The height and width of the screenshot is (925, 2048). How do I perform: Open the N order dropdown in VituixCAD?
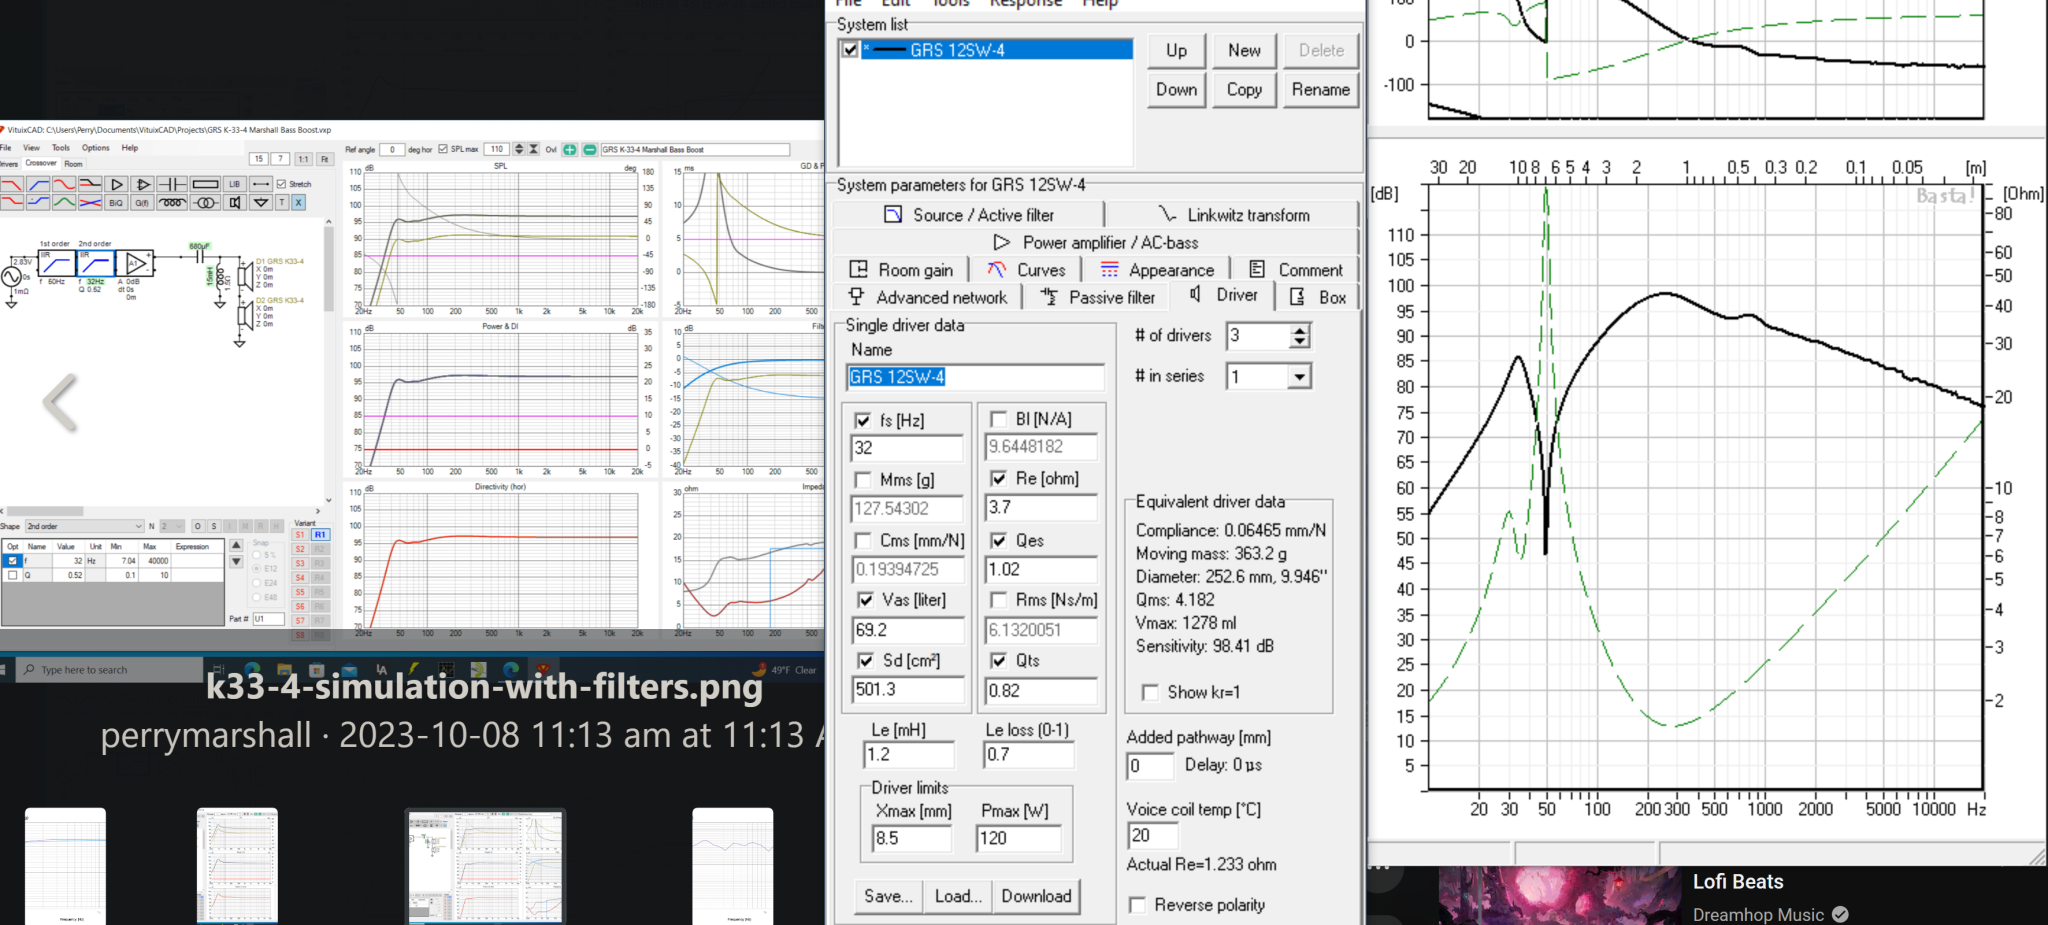pyautogui.click(x=172, y=526)
